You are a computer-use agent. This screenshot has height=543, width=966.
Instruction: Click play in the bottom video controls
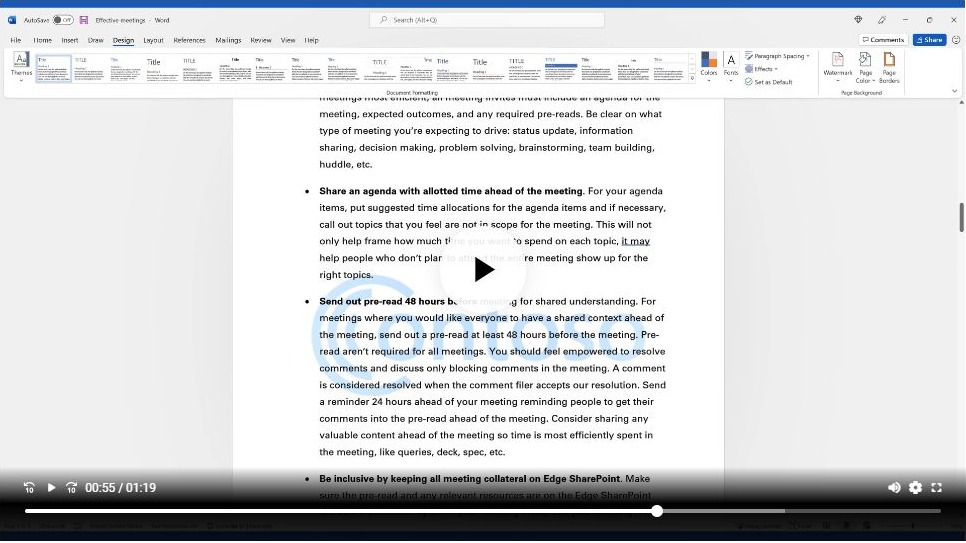[x=51, y=488]
